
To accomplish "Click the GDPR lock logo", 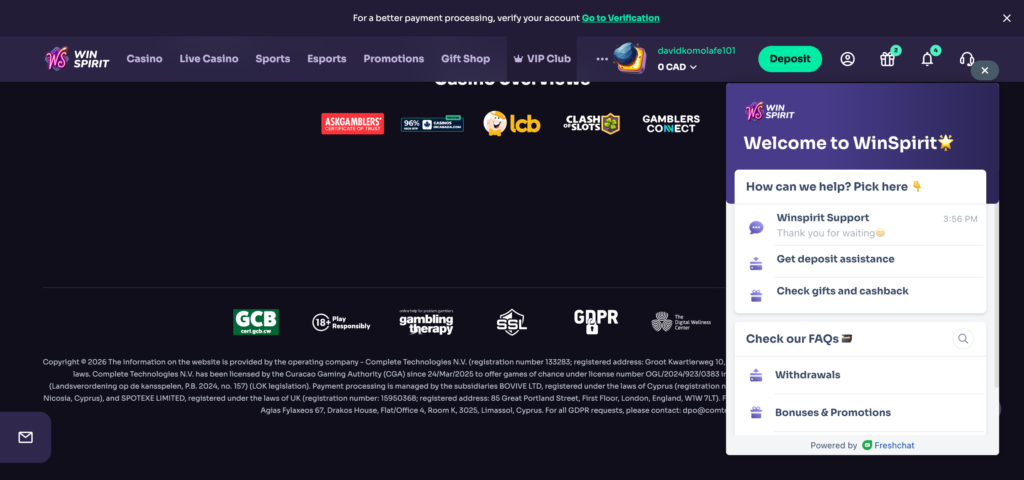I will click(596, 322).
